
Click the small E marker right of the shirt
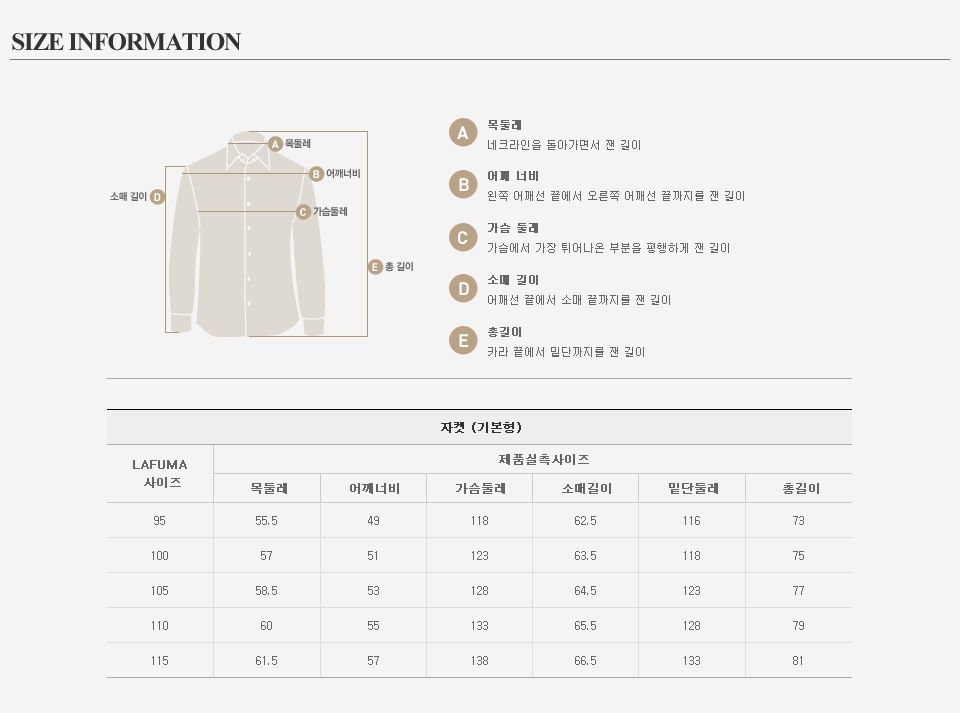click(375, 267)
